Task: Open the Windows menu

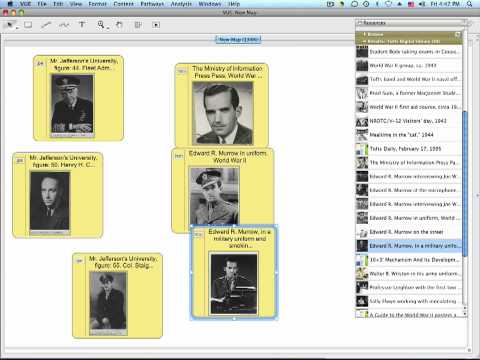Action: tap(210, 4)
